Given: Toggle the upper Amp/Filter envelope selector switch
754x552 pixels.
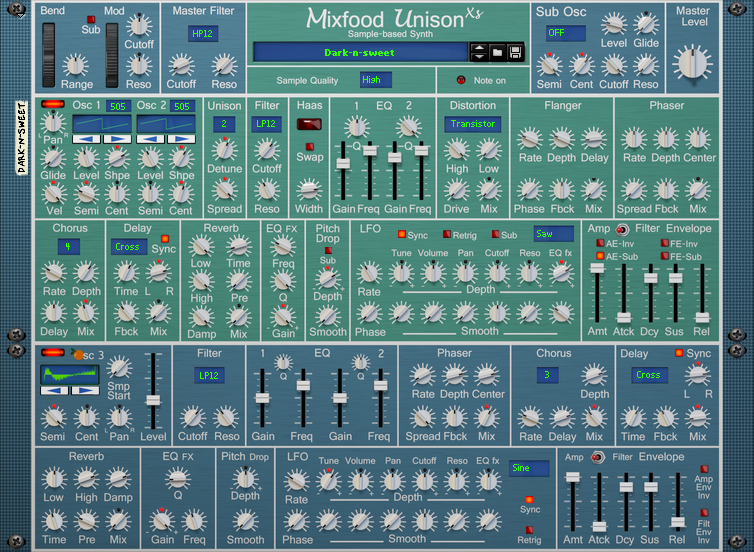Looking at the screenshot, I should pyautogui.click(x=622, y=229).
